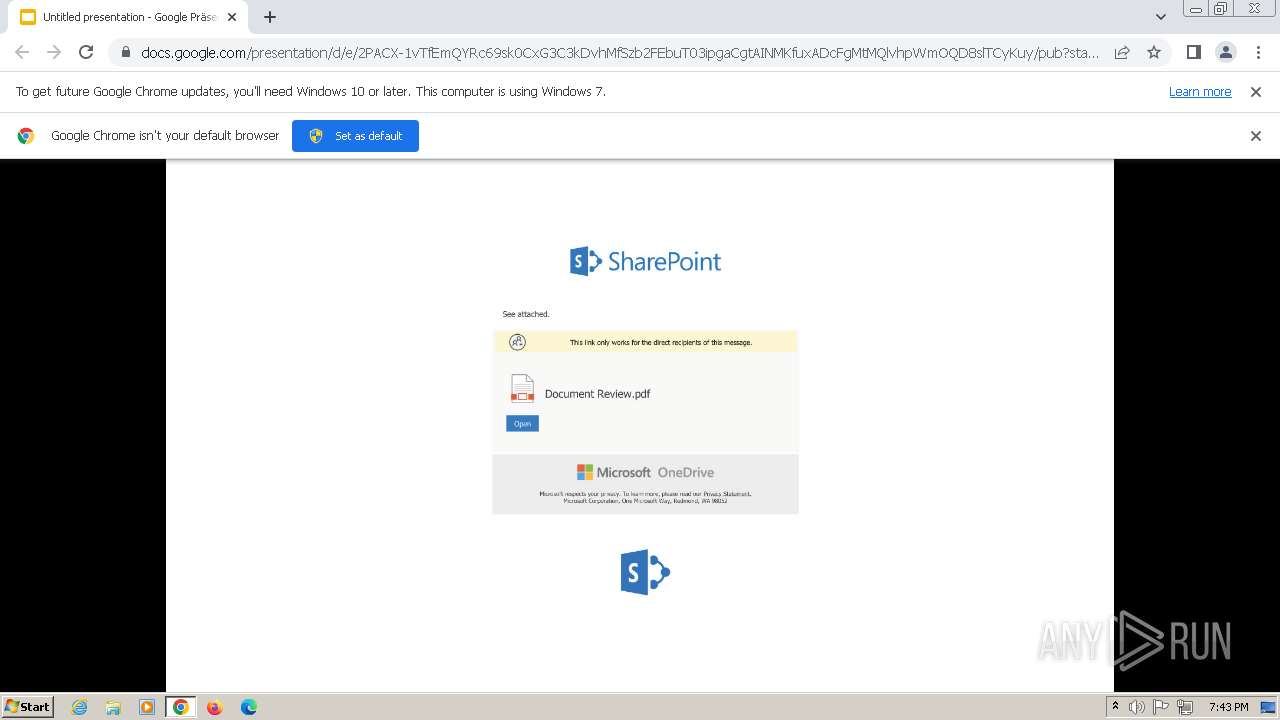The width and height of the screenshot is (1280, 720).
Task: Click the Document Review.pdf filename
Action: (x=597, y=394)
